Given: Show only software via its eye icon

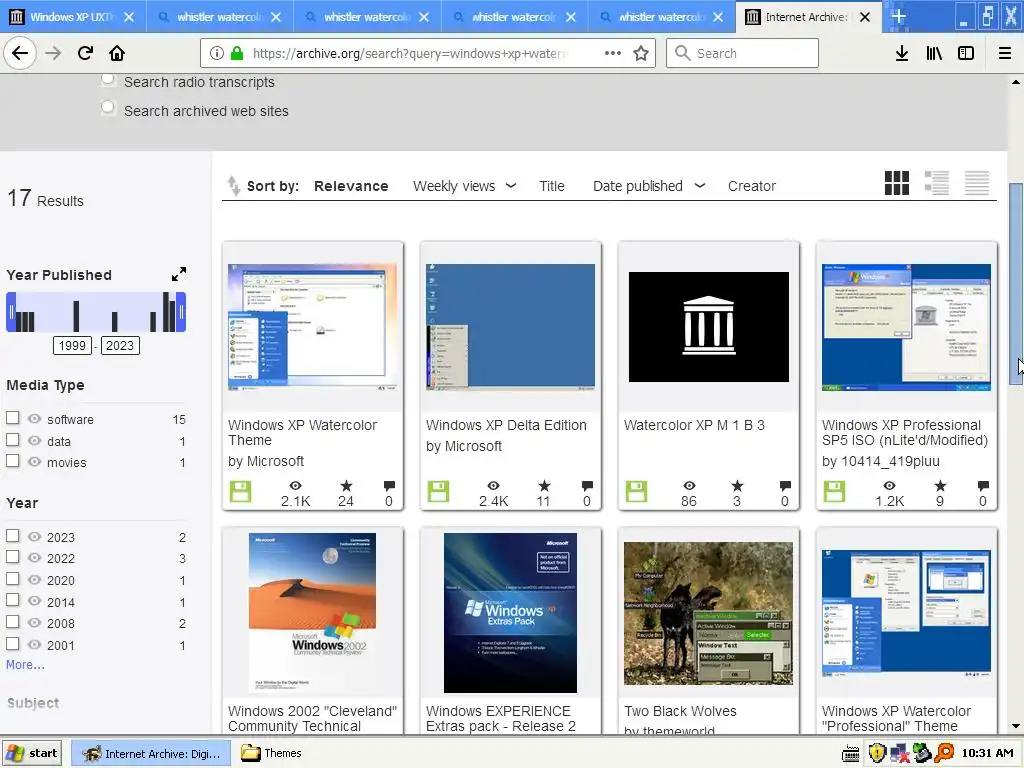Looking at the screenshot, I should pyautogui.click(x=35, y=419).
